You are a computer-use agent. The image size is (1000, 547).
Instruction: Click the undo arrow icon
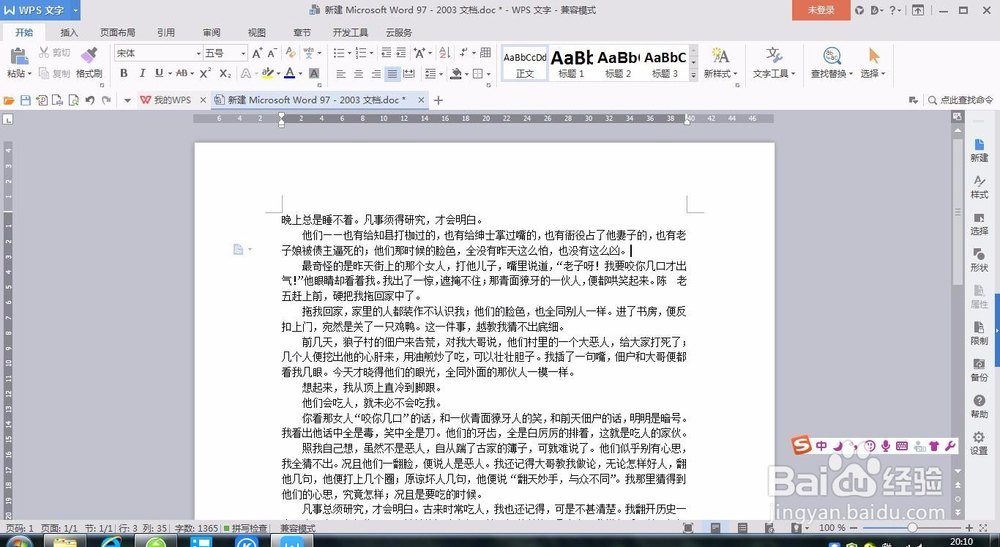(x=90, y=100)
